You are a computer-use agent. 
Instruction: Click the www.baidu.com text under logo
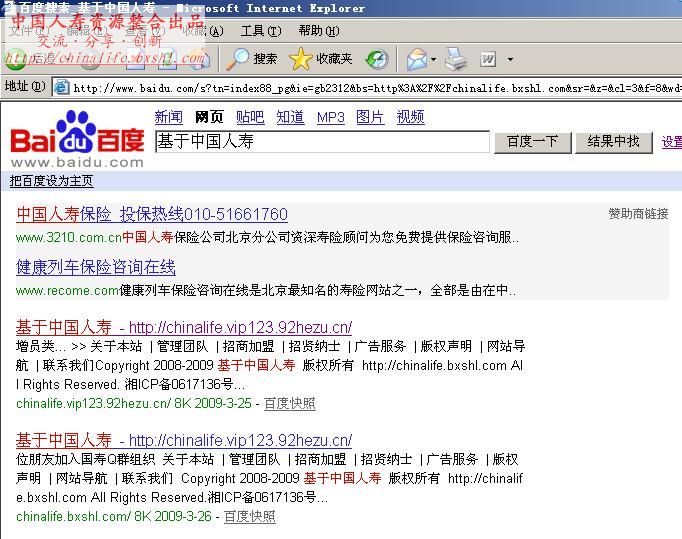[77, 163]
